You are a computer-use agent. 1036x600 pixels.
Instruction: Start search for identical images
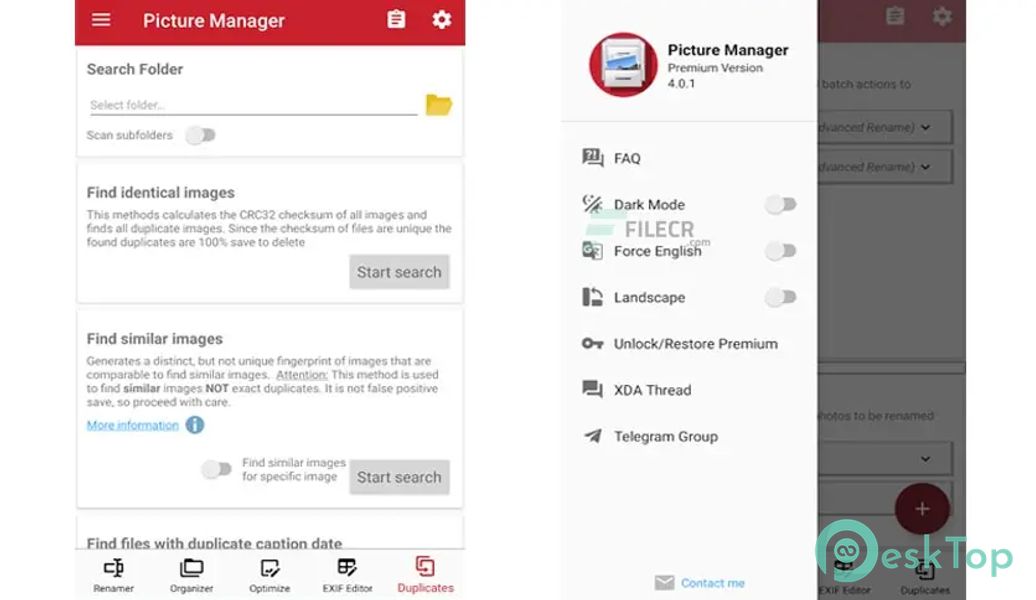(399, 272)
